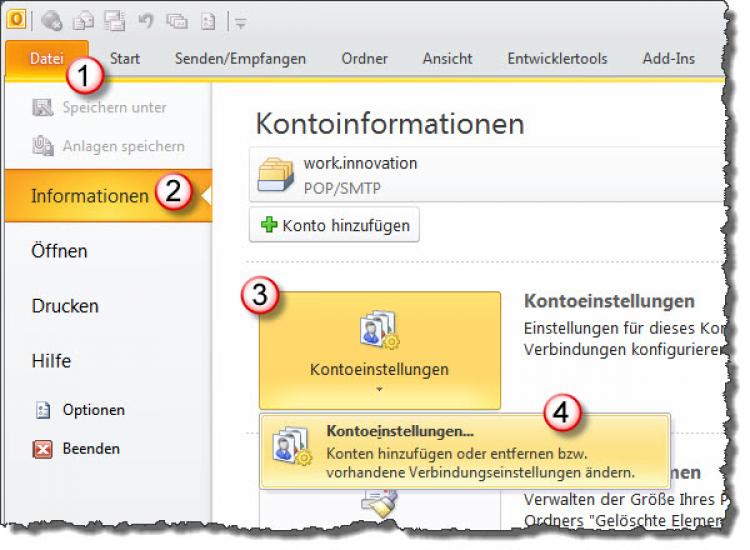Click the Optionen icon in sidebar
This screenshot has height=550, width=750.
43,410
